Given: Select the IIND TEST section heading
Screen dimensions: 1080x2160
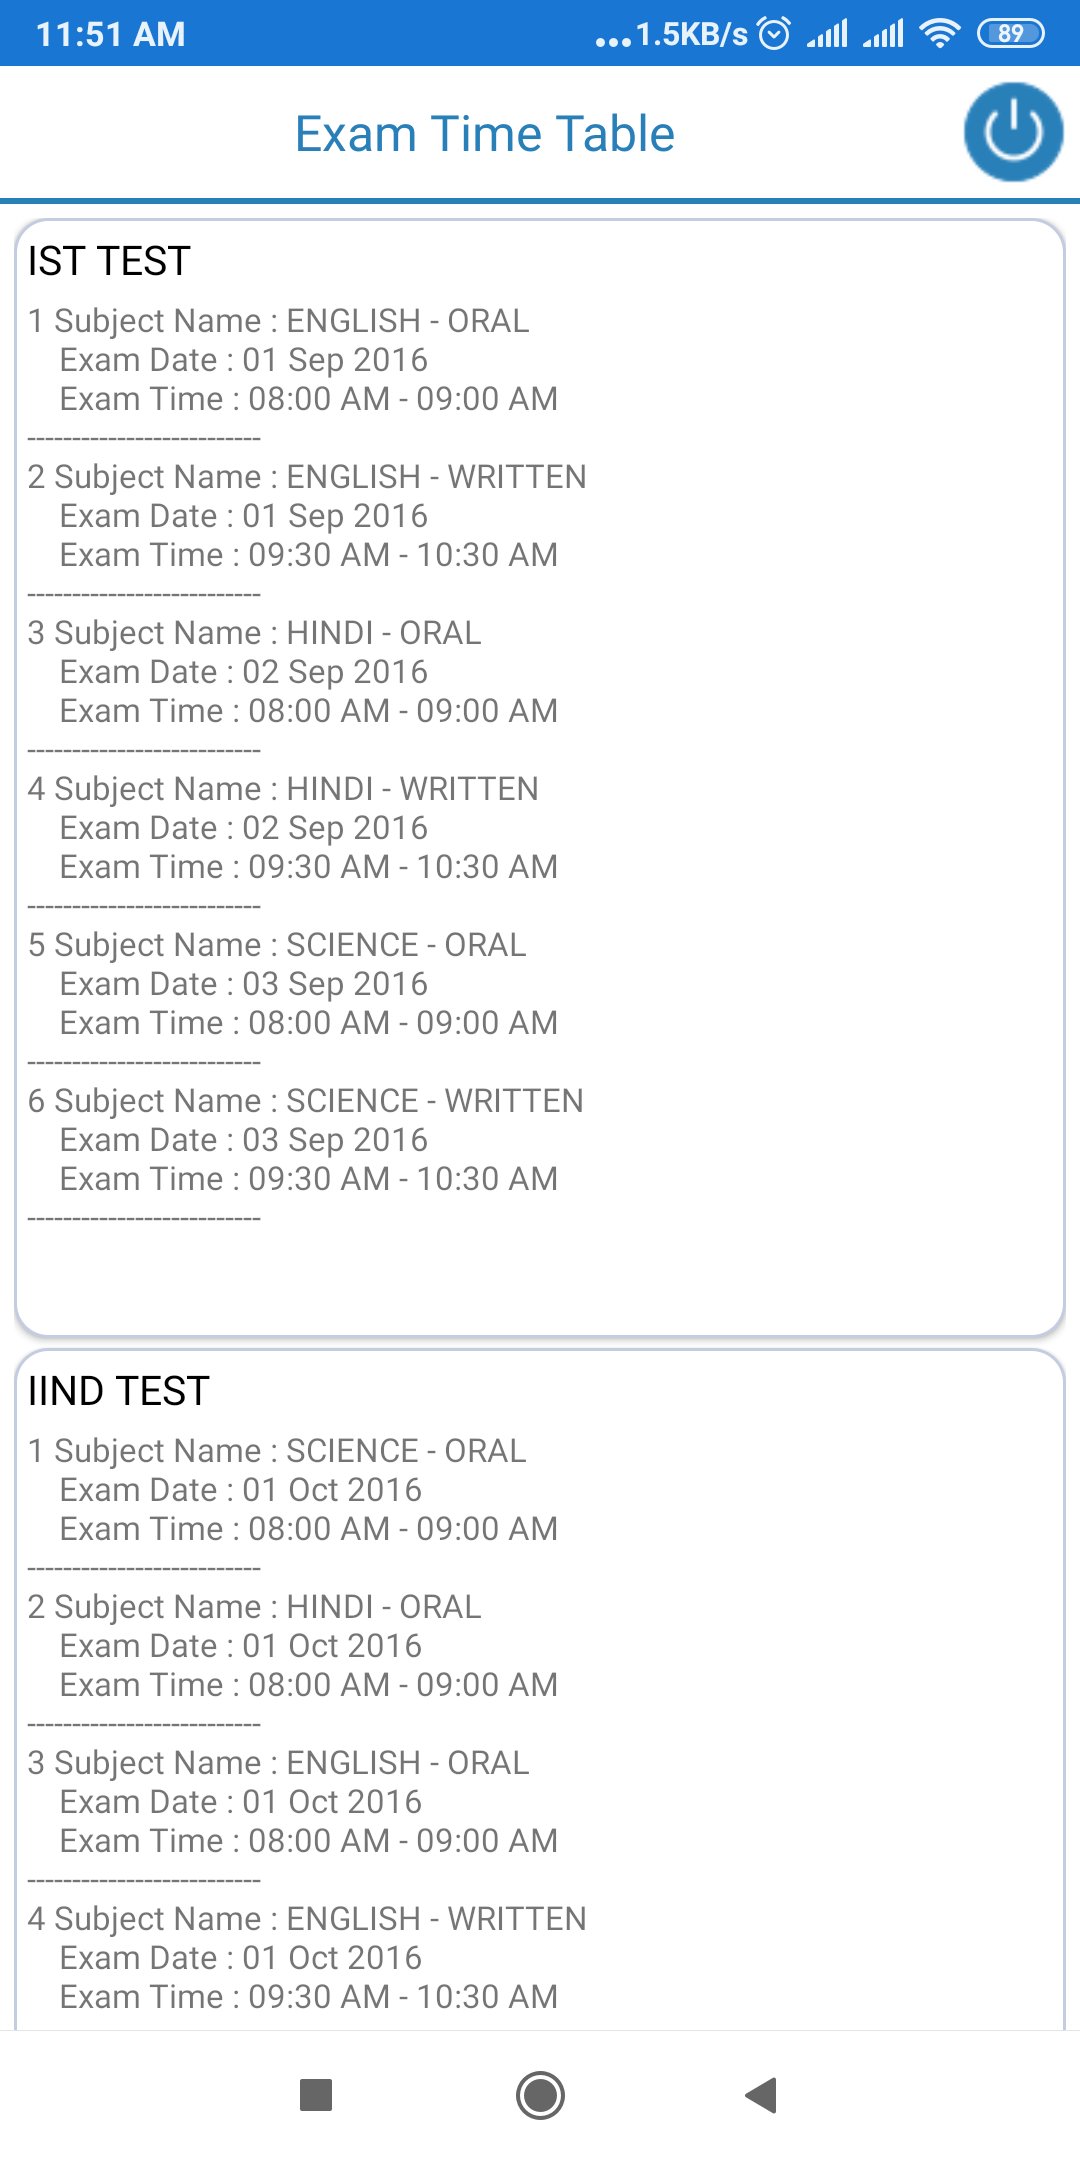Looking at the screenshot, I should (118, 1391).
